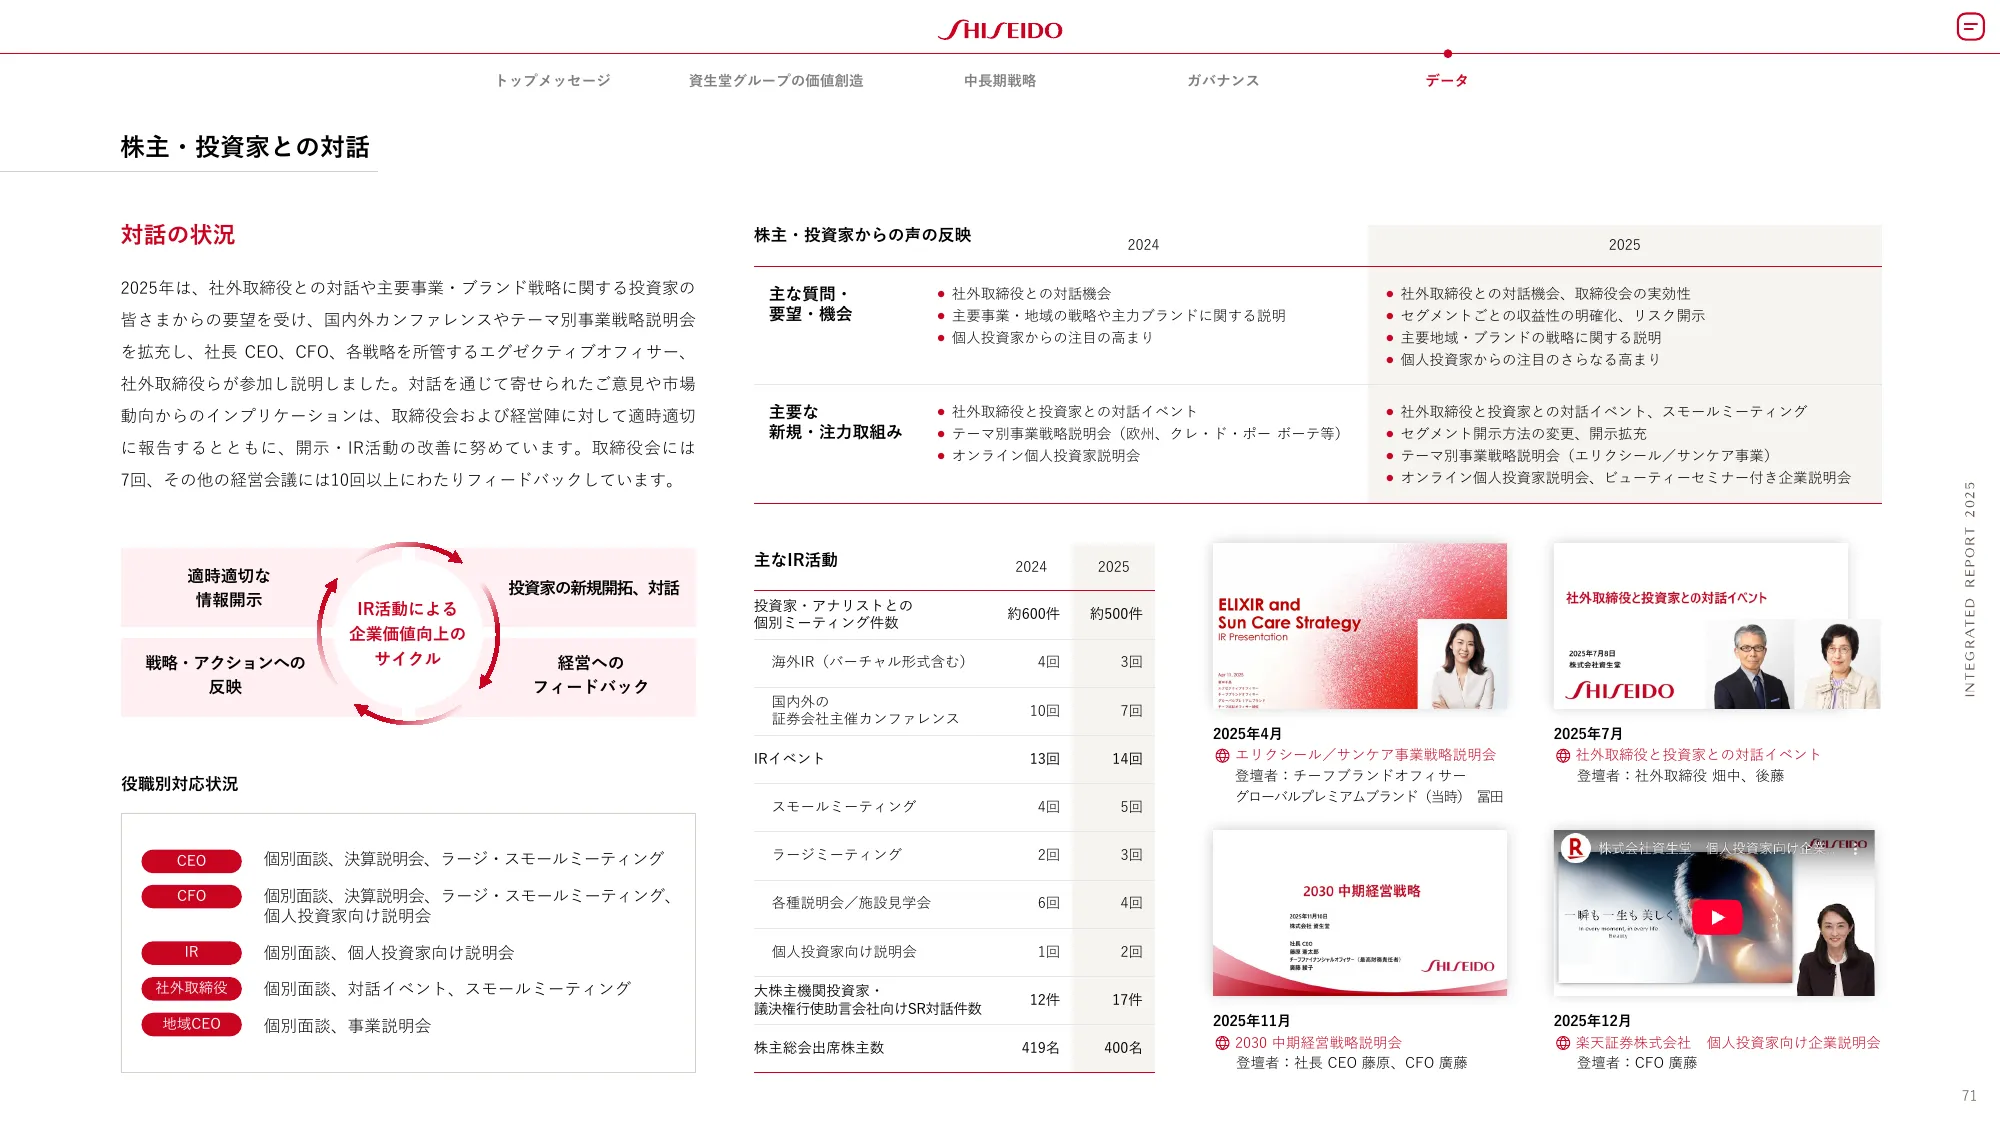Click the globe icon beside 楽天証券株式会社 link
The width and height of the screenshot is (2000, 1125).
(1563, 1043)
